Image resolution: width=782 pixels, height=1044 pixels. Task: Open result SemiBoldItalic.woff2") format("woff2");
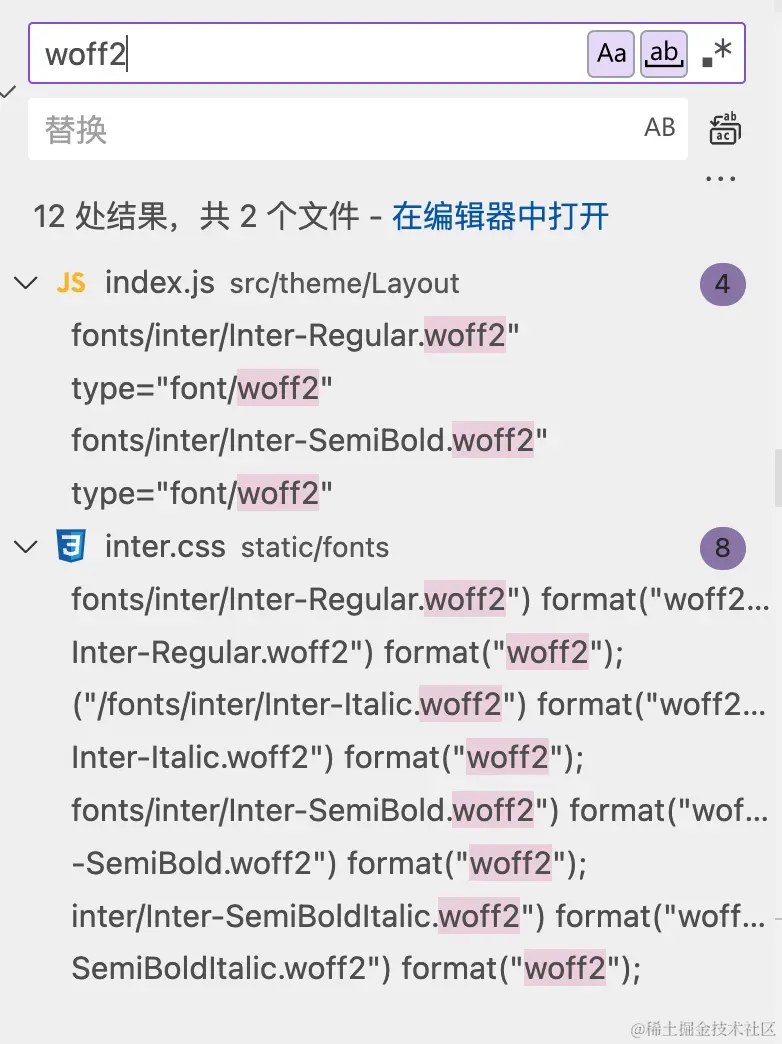coord(356,968)
